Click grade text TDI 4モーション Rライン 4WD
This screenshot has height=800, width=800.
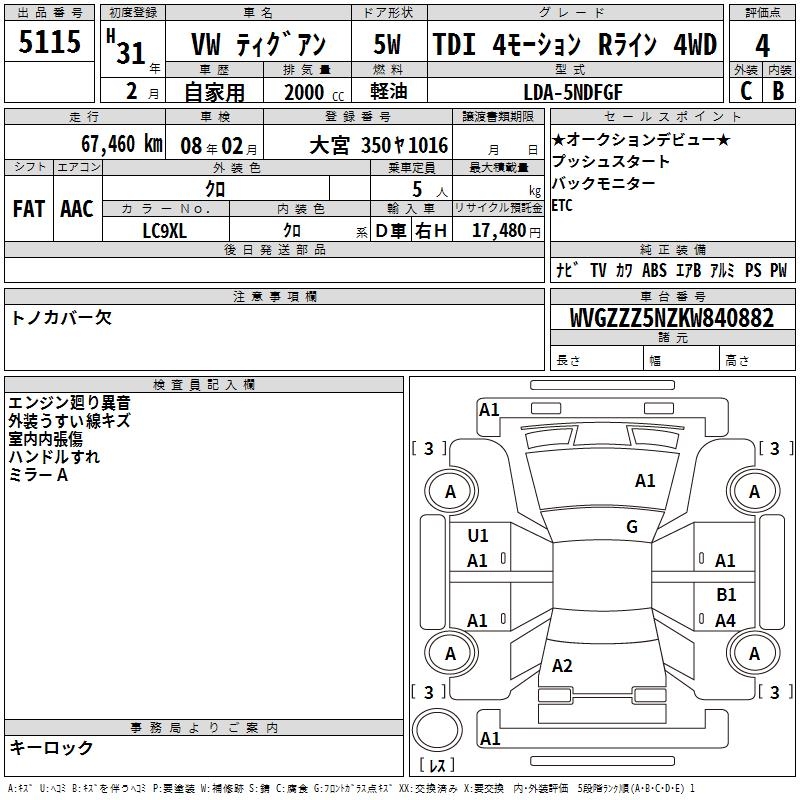[575, 44]
